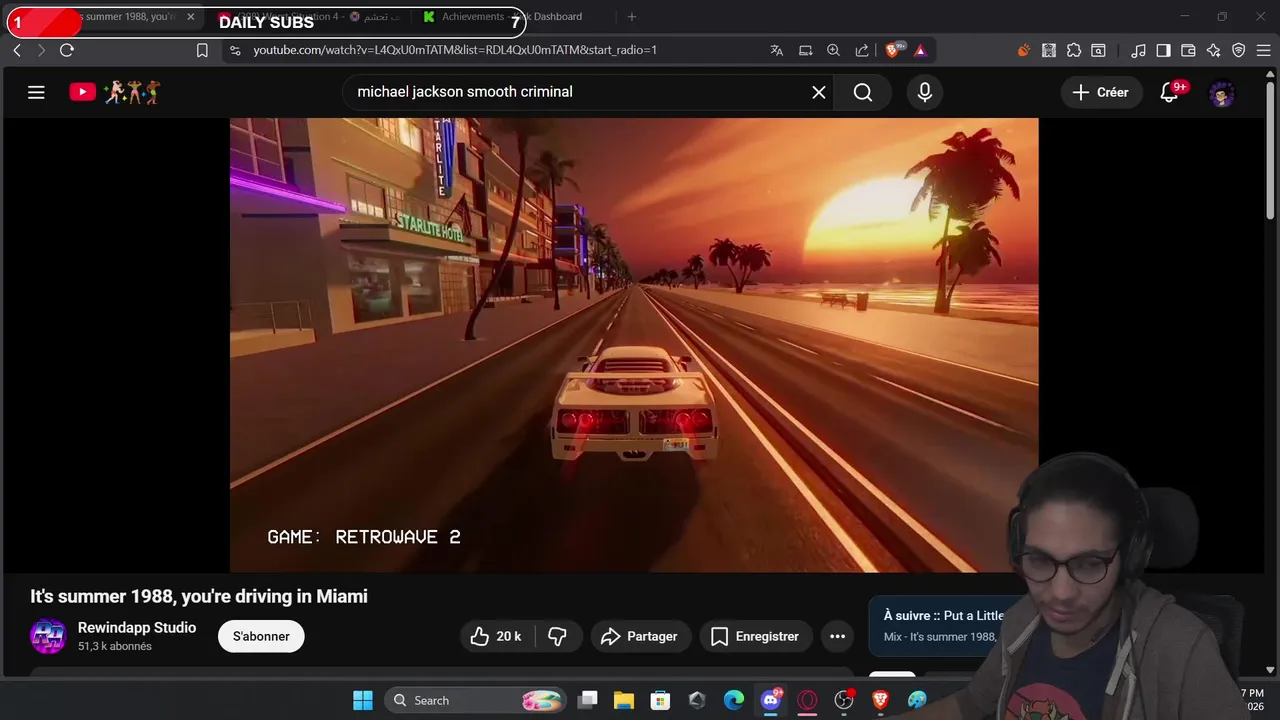Open Brave Rewards triangle icon
The image size is (1280, 720).
click(920, 50)
